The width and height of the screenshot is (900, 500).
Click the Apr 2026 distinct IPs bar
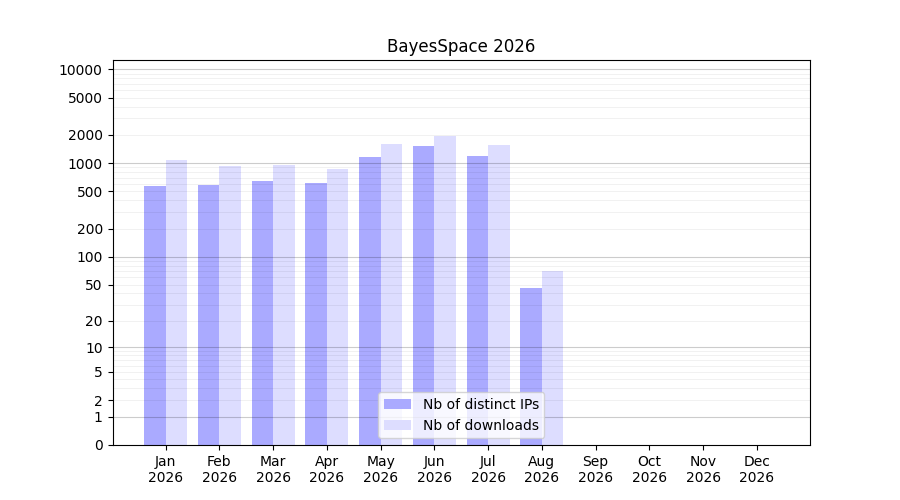click(x=316, y=315)
